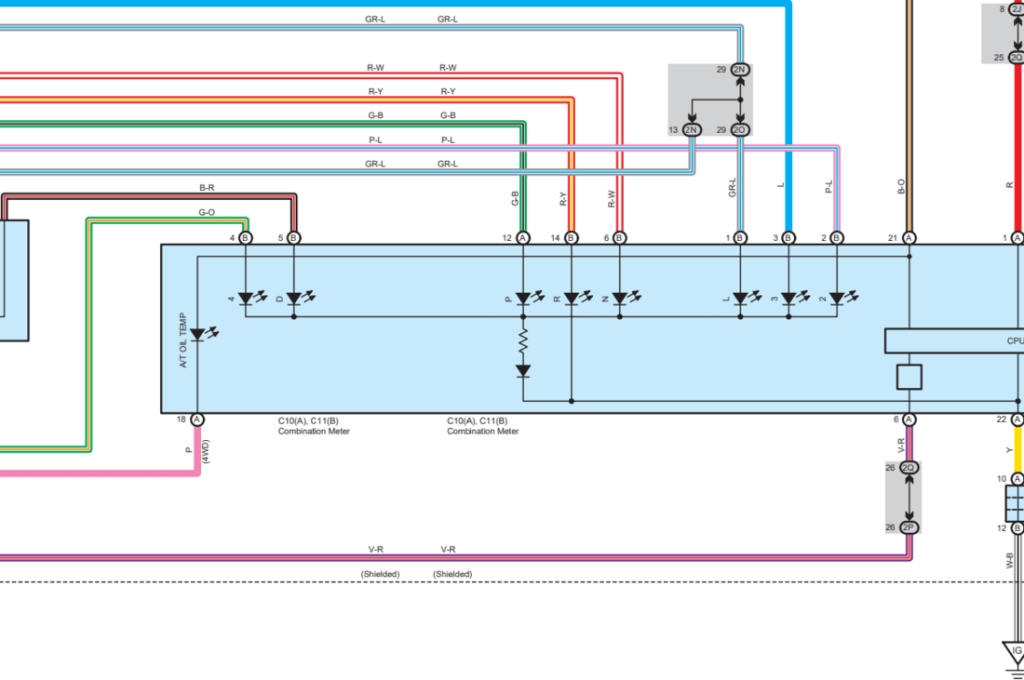Screen dimensions: 1024x680
Task: Click connector junction 2N at terminal 29
Action: click(x=738, y=70)
